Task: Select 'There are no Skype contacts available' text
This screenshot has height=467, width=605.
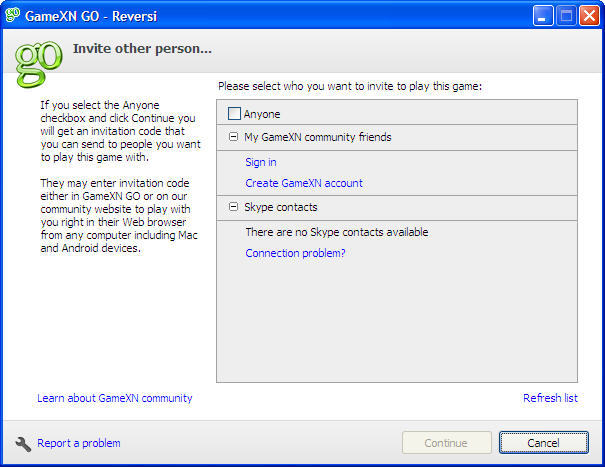Action: (x=337, y=232)
